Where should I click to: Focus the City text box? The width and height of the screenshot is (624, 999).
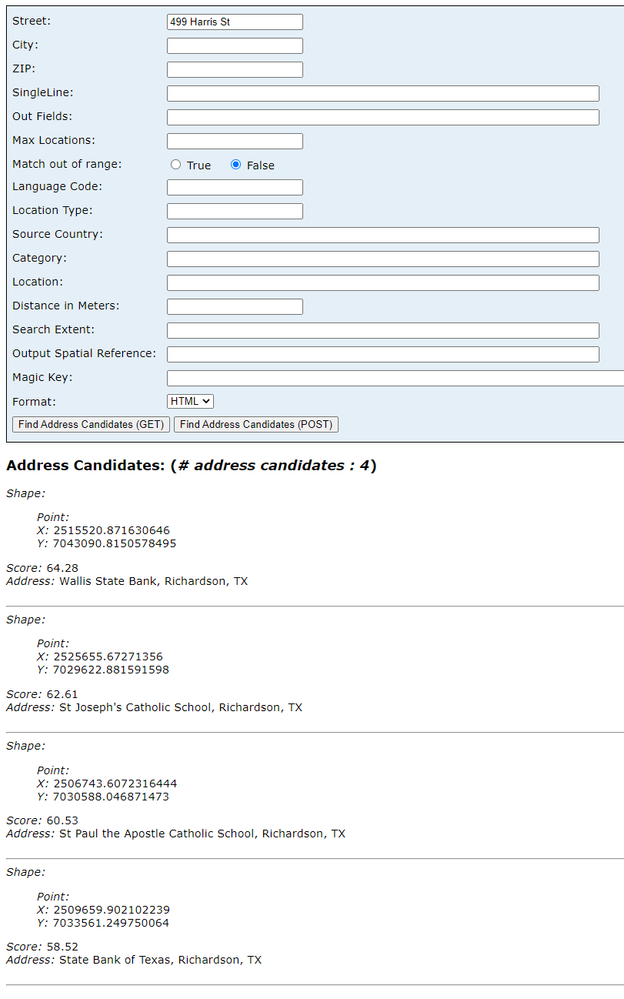click(x=235, y=46)
